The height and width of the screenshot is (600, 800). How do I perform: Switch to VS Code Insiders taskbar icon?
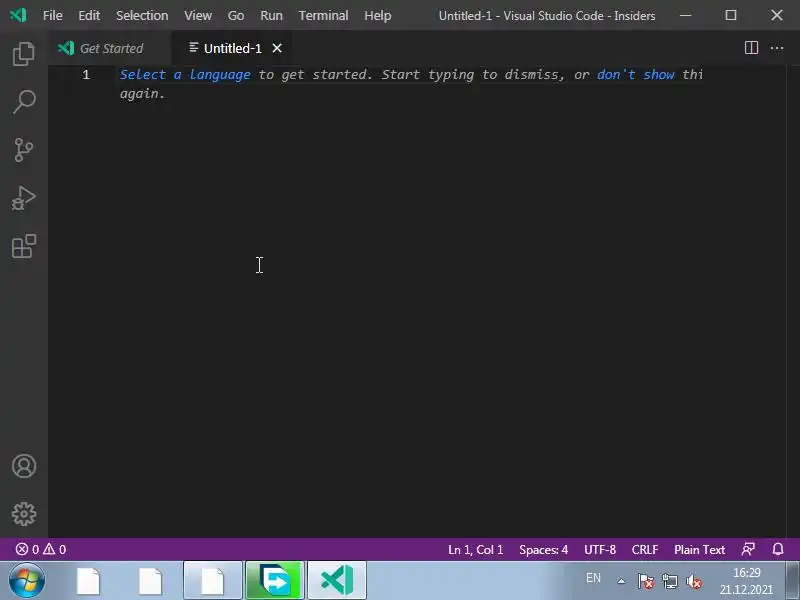337,580
